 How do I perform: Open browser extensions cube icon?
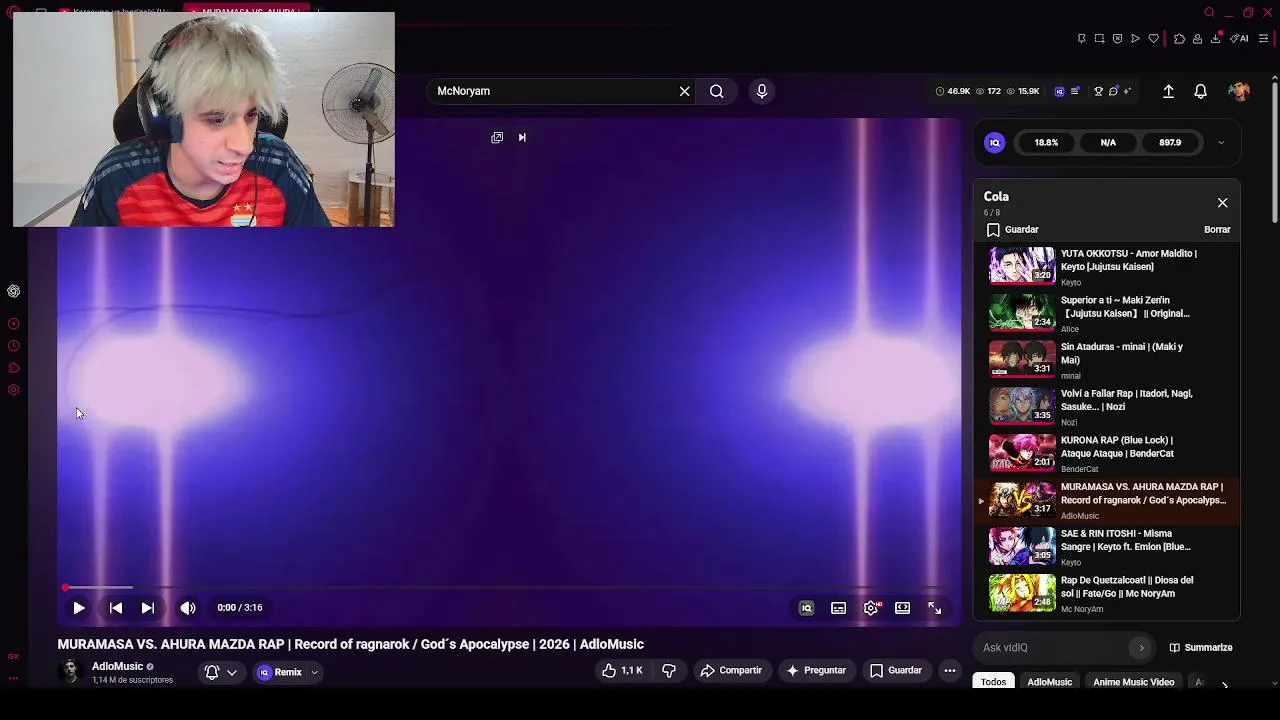(1179, 39)
